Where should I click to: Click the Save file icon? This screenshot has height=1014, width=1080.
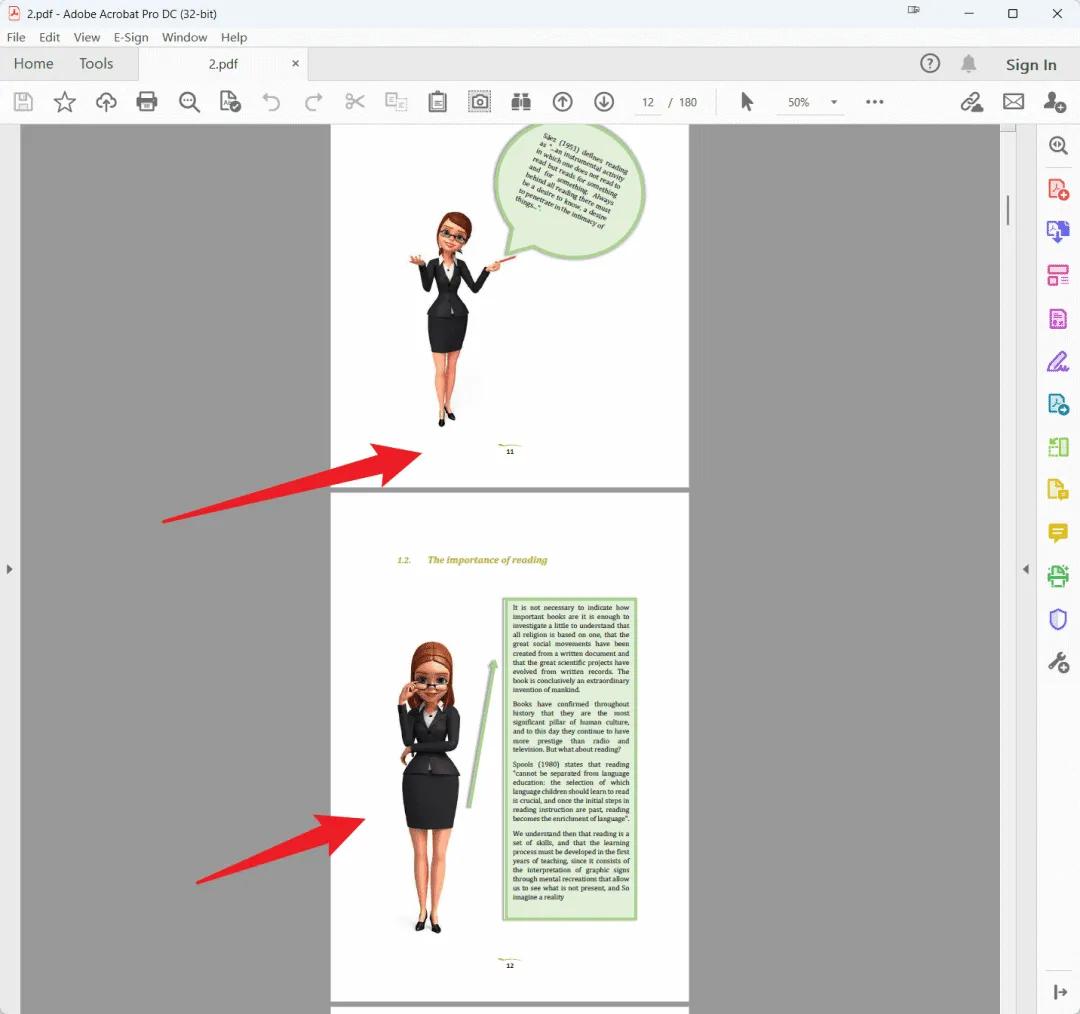click(23, 102)
